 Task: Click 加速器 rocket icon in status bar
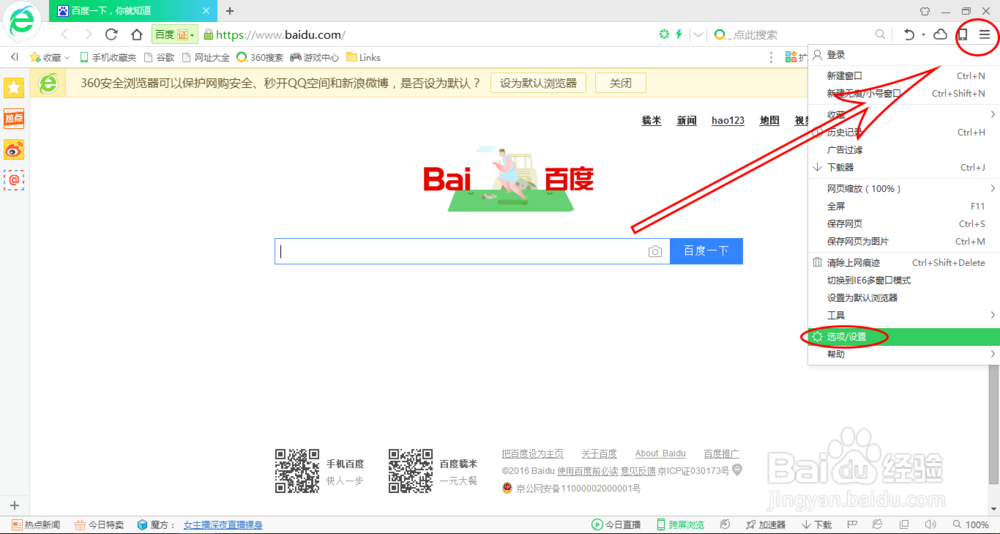point(752,525)
